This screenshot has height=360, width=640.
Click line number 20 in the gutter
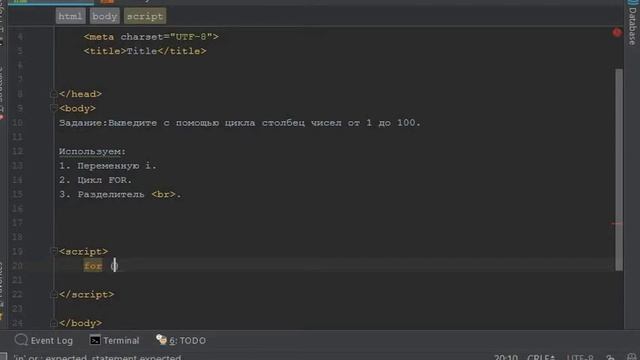(x=17, y=266)
